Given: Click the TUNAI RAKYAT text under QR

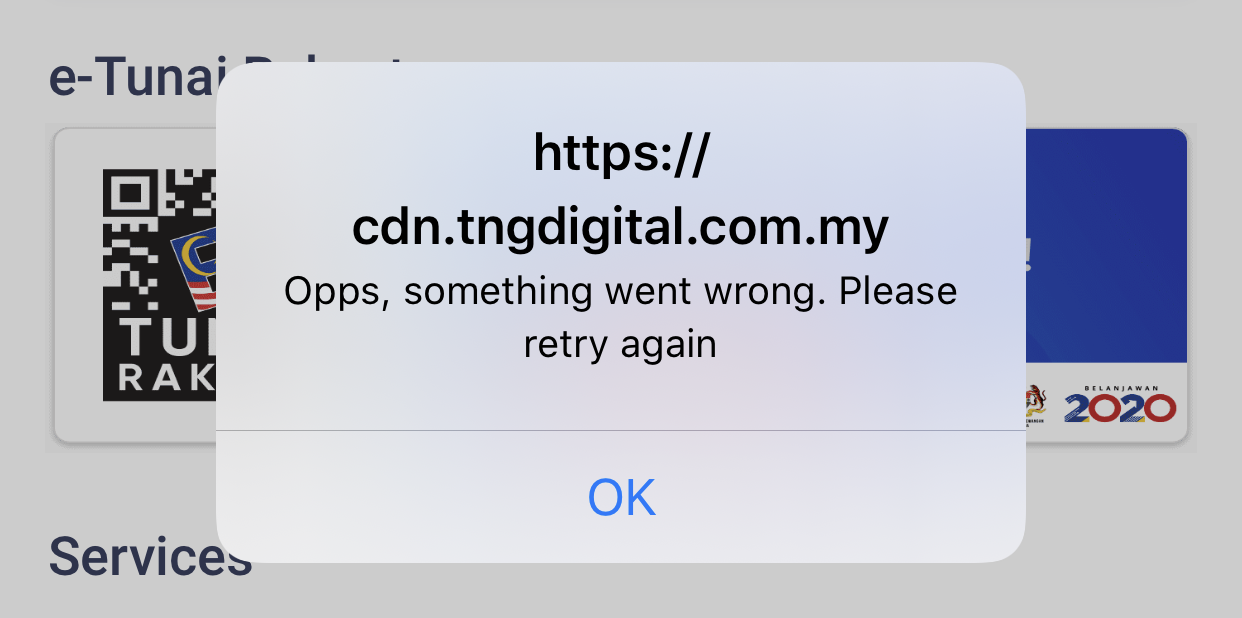Looking at the screenshot, I should [x=167, y=358].
